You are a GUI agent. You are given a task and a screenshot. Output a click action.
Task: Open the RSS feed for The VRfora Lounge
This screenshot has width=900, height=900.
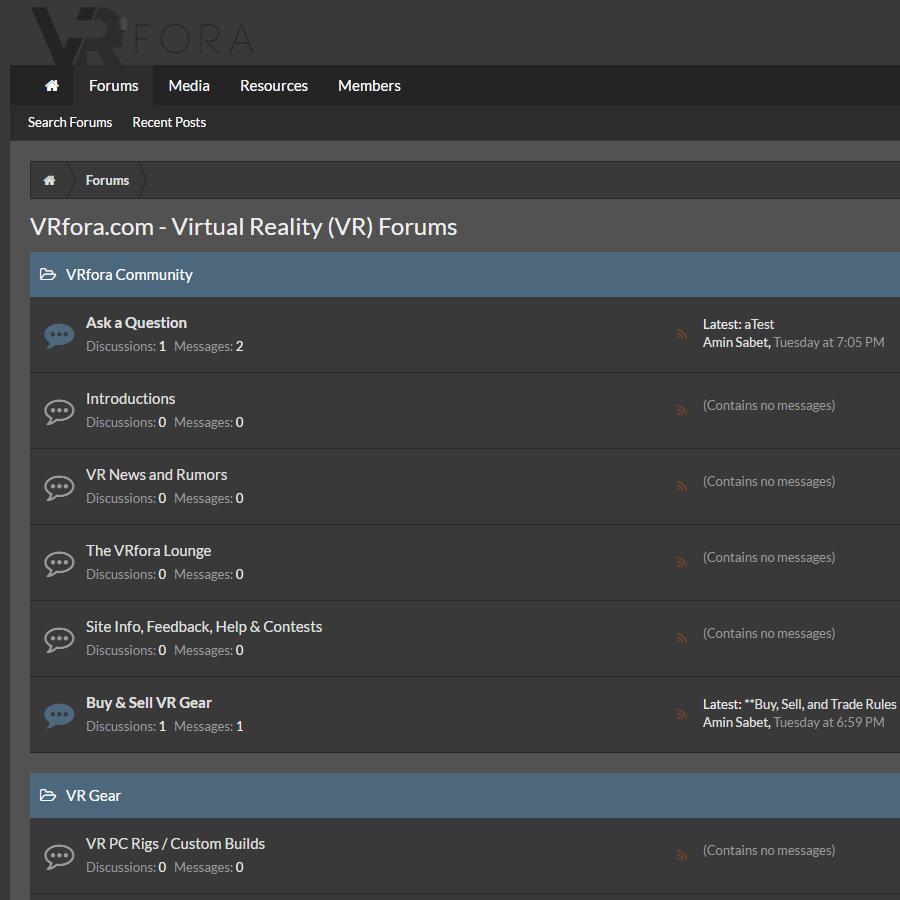682,562
